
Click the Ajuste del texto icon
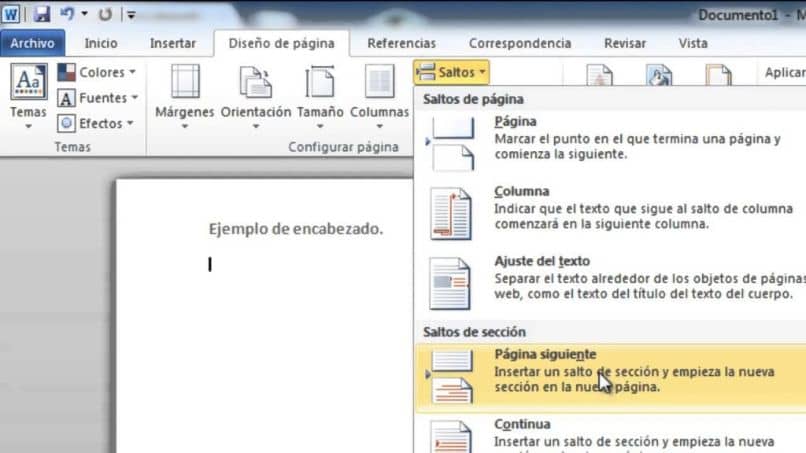[x=450, y=284]
